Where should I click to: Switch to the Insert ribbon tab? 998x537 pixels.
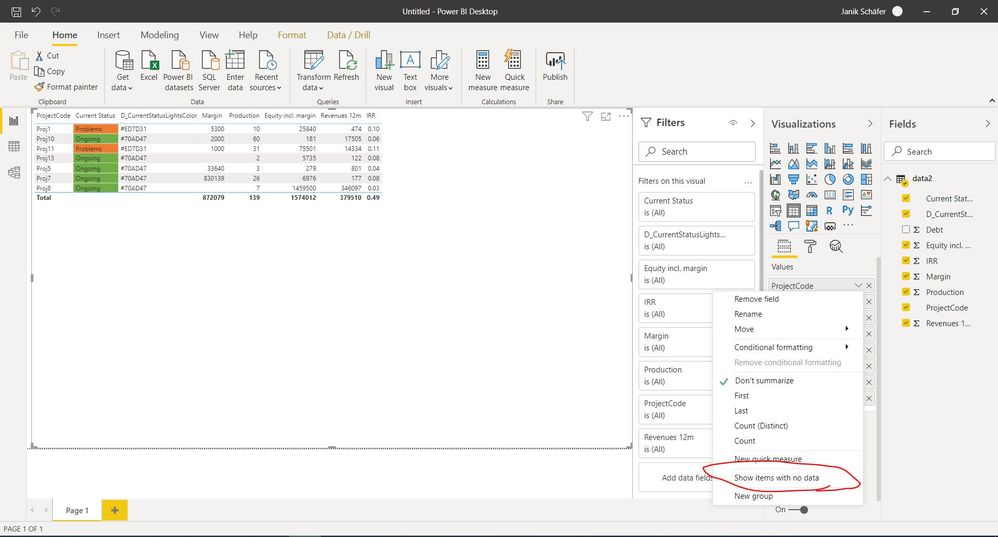(108, 35)
